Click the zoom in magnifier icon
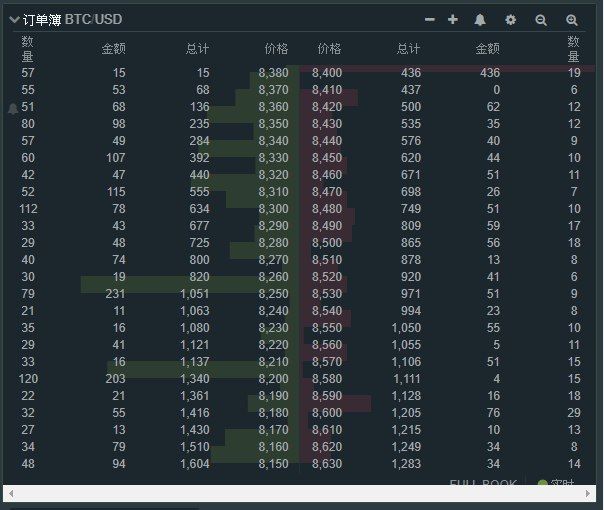 [x=572, y=20]
